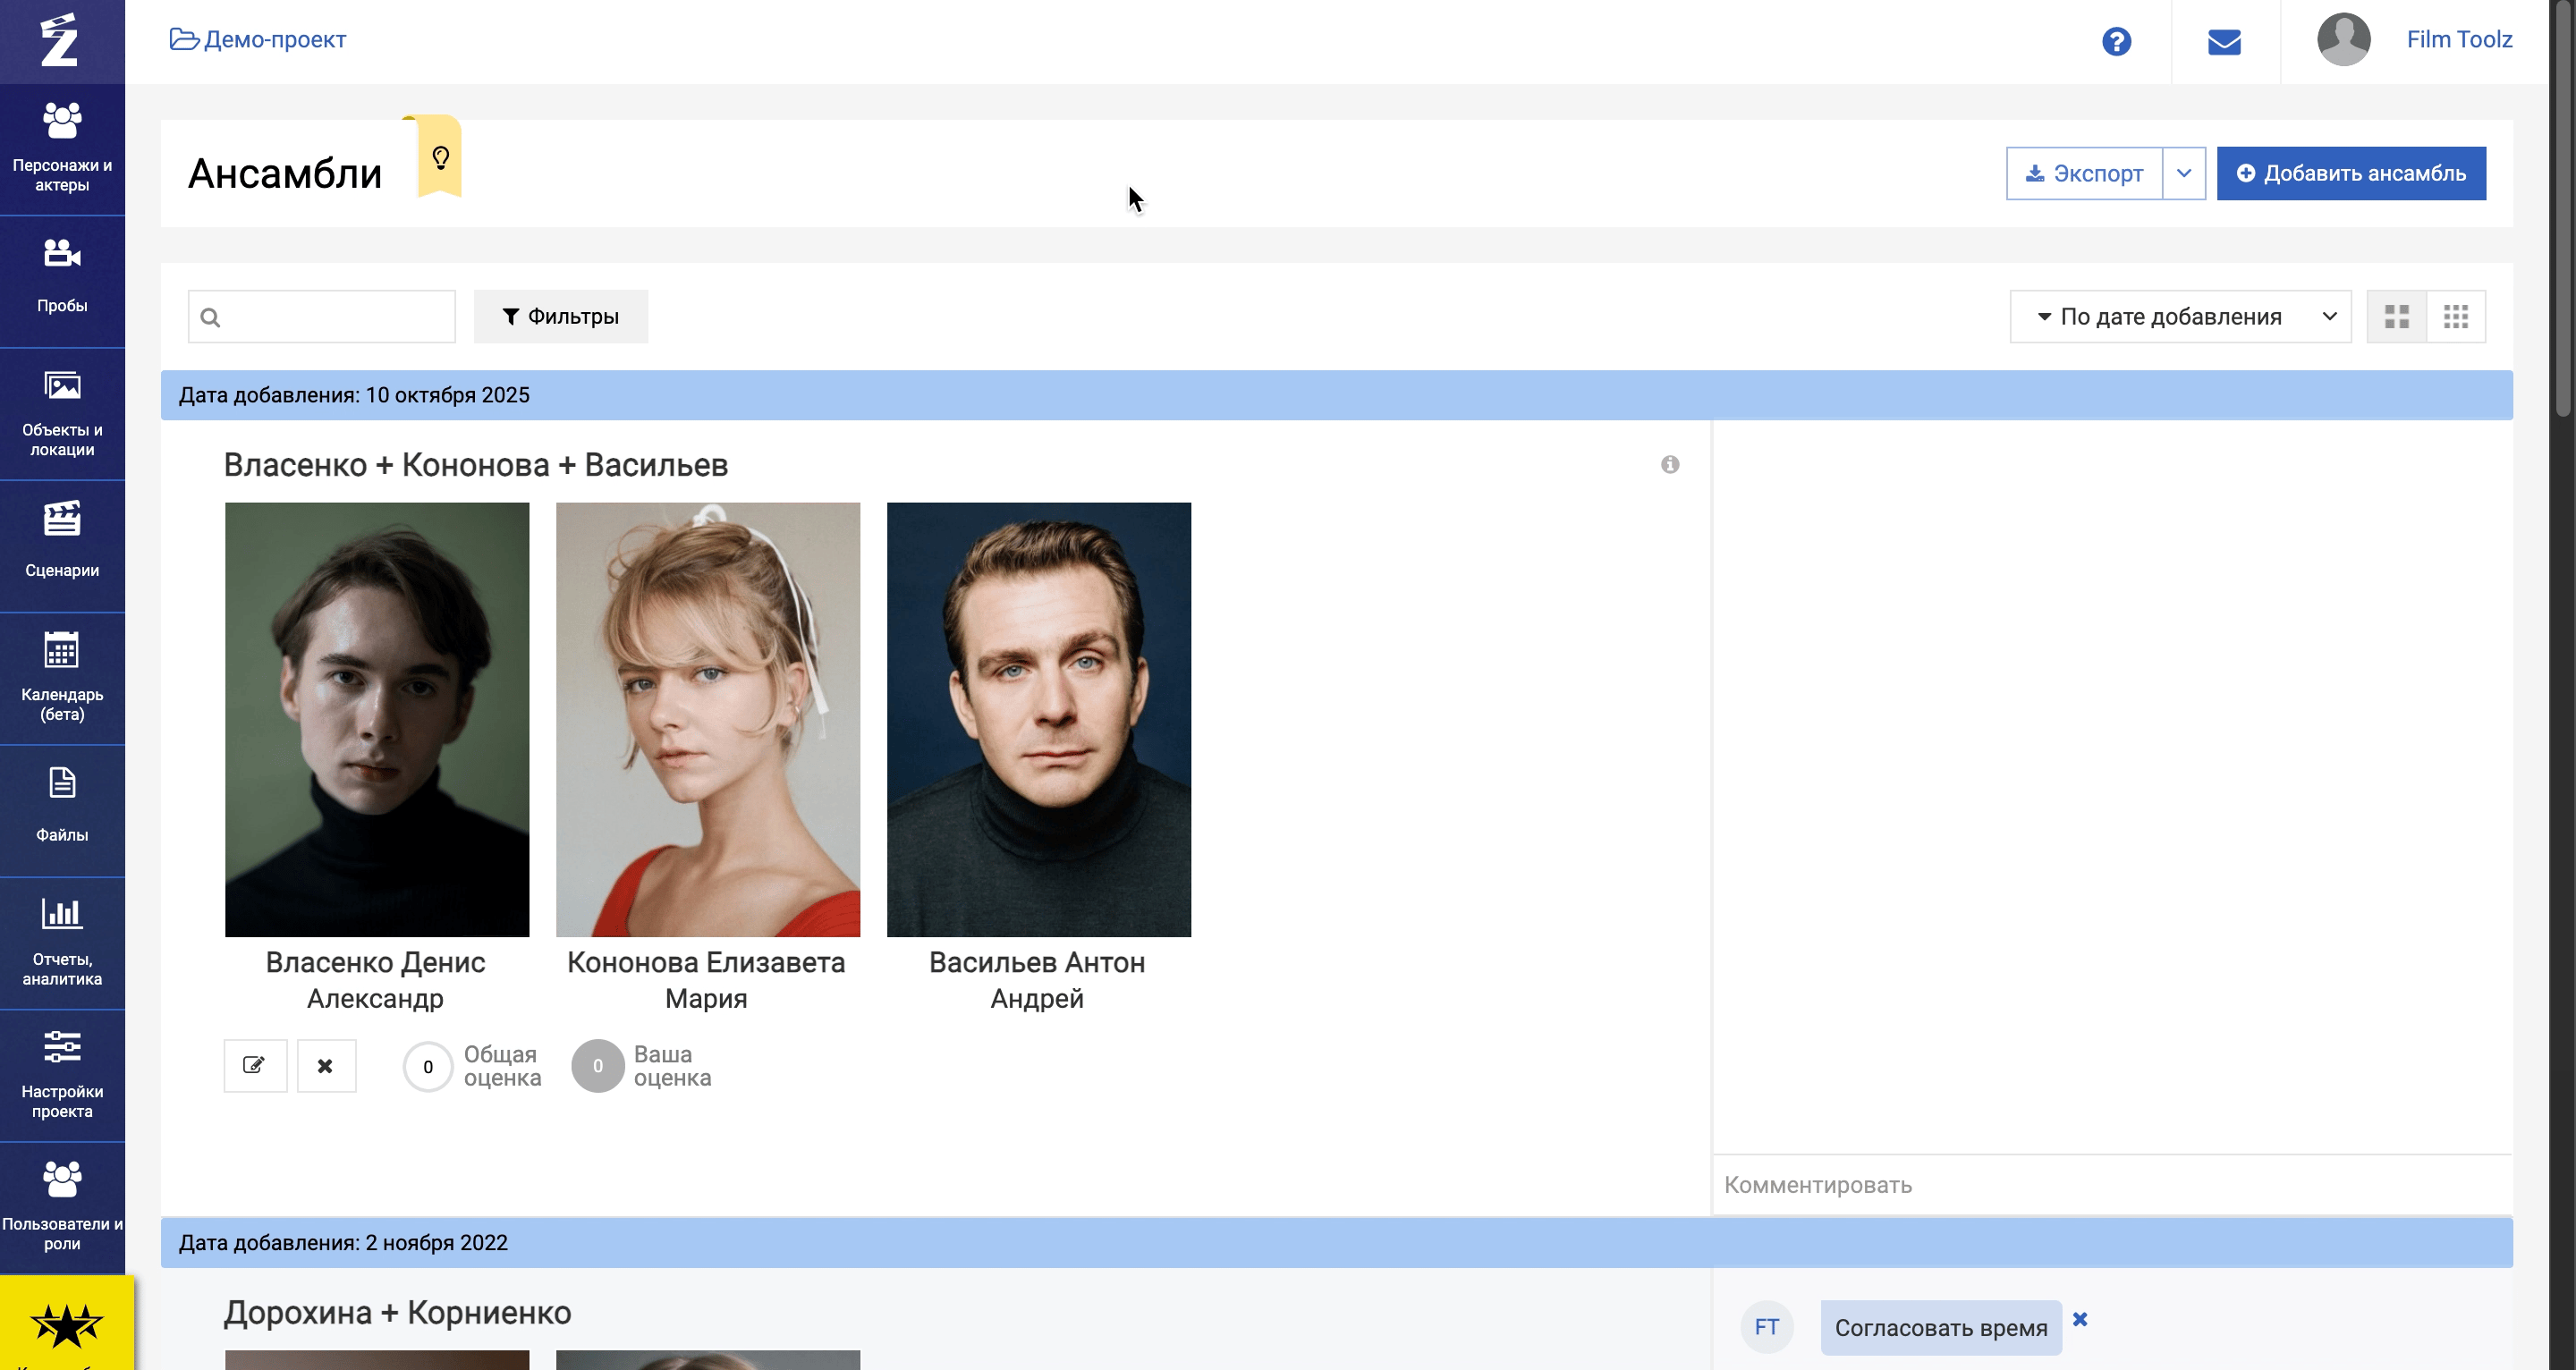Switch to large grid view
The height and width of the screenshot is (1370, 2576).
[2396, 317]
